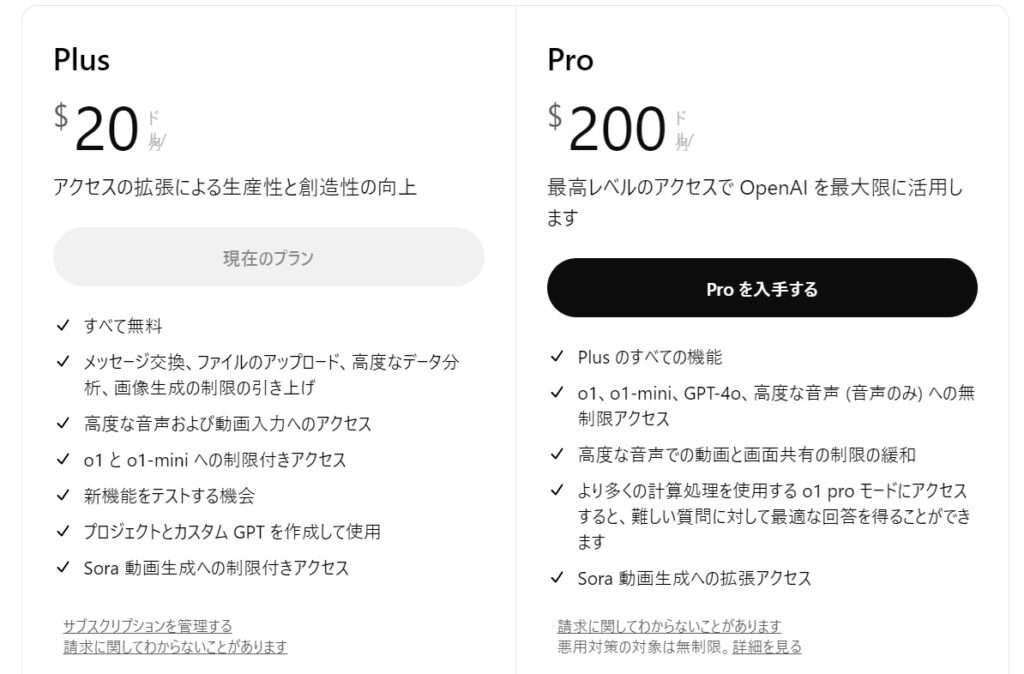Viewport: 1024px width, 674px height.
Task: Click the checkmark beside 新機能をテストする機会
Action: pos(63,496)
